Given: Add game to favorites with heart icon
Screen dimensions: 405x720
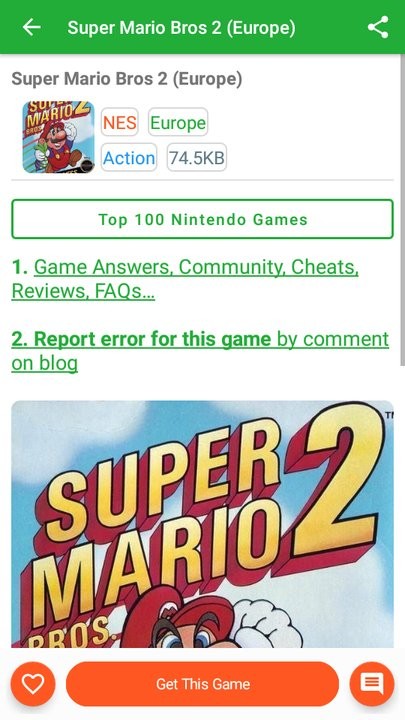Looking at the screenshot, I should tap(33, 684).
